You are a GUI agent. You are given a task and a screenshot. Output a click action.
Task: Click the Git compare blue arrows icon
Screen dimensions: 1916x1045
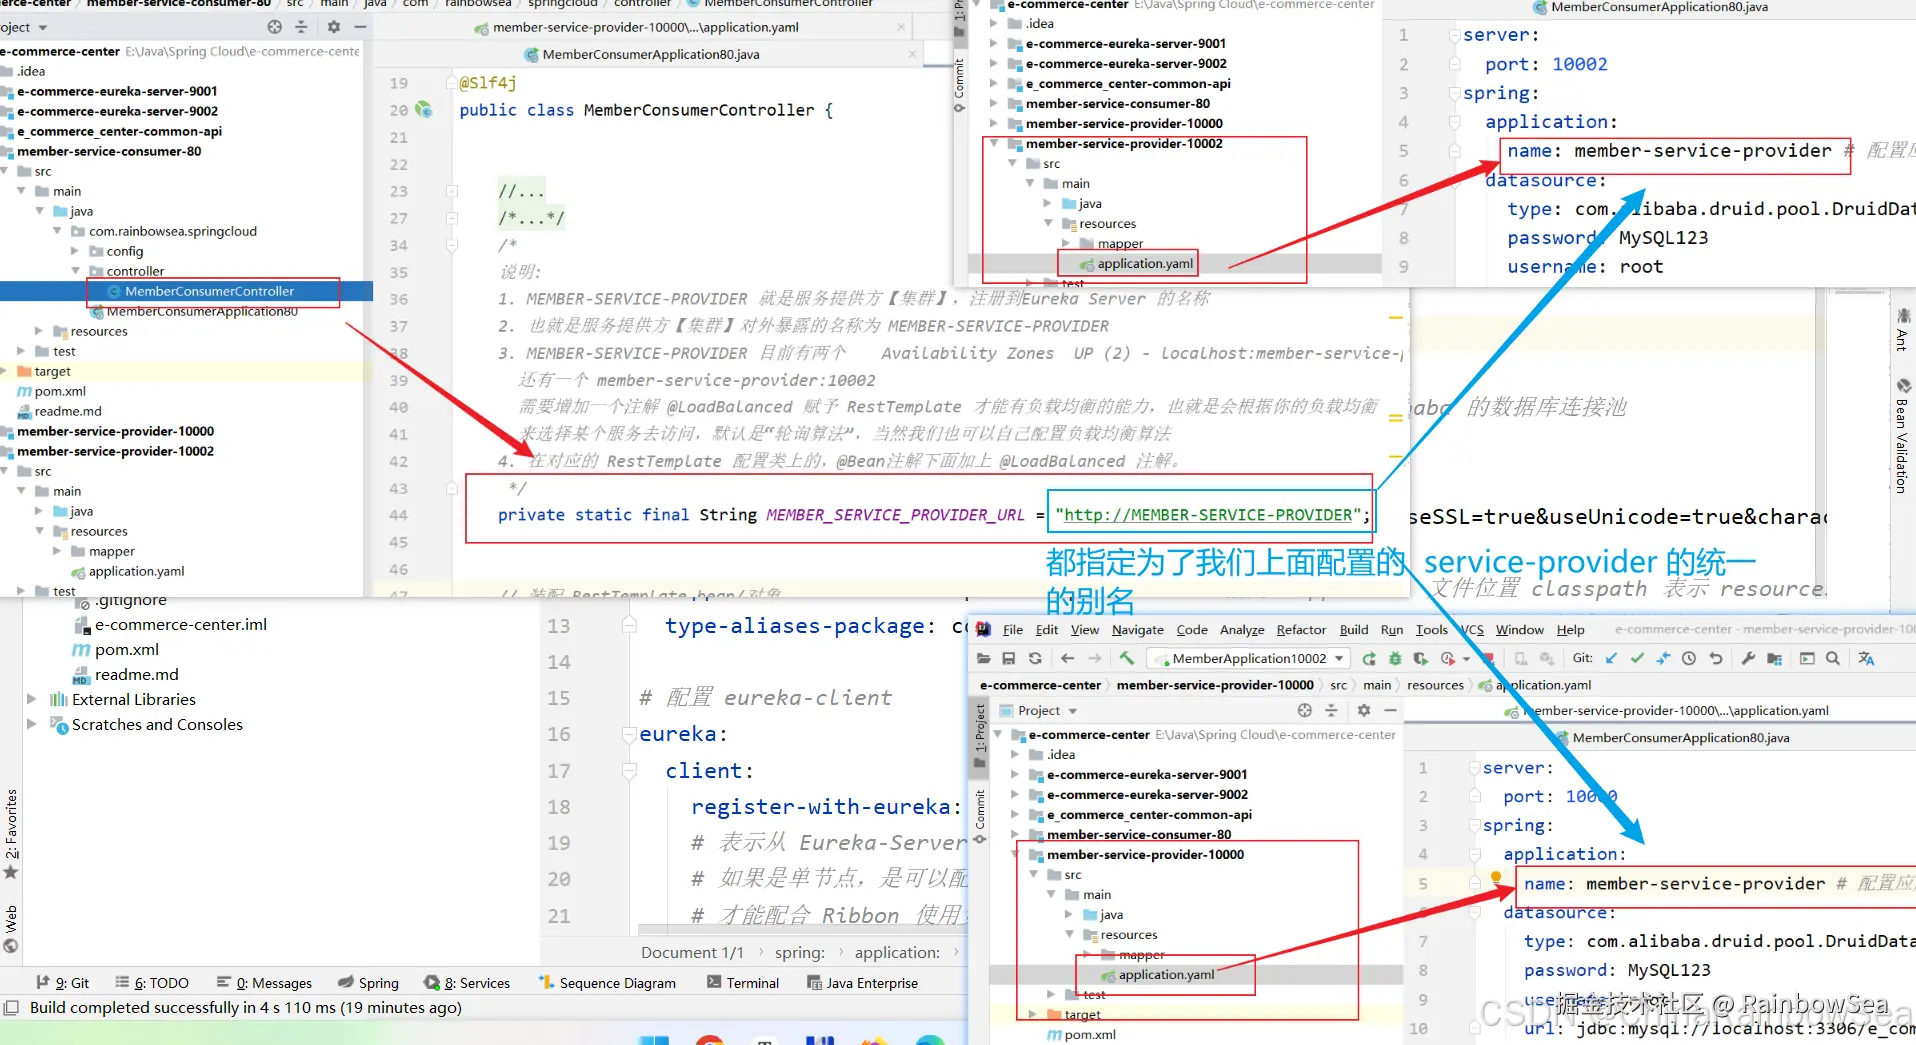click(1663, 659)
